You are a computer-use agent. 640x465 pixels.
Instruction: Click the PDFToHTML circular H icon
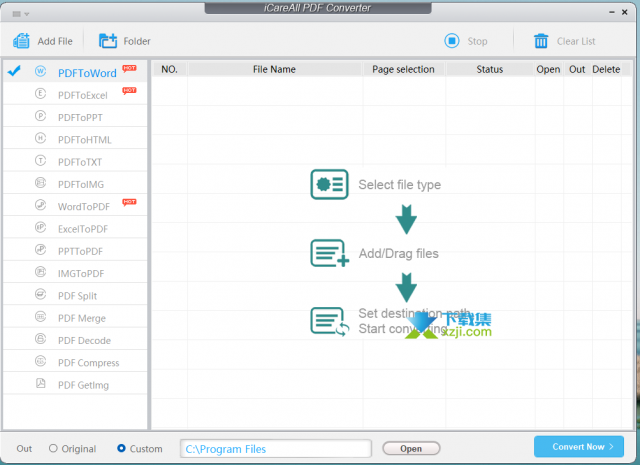point(40,138)
